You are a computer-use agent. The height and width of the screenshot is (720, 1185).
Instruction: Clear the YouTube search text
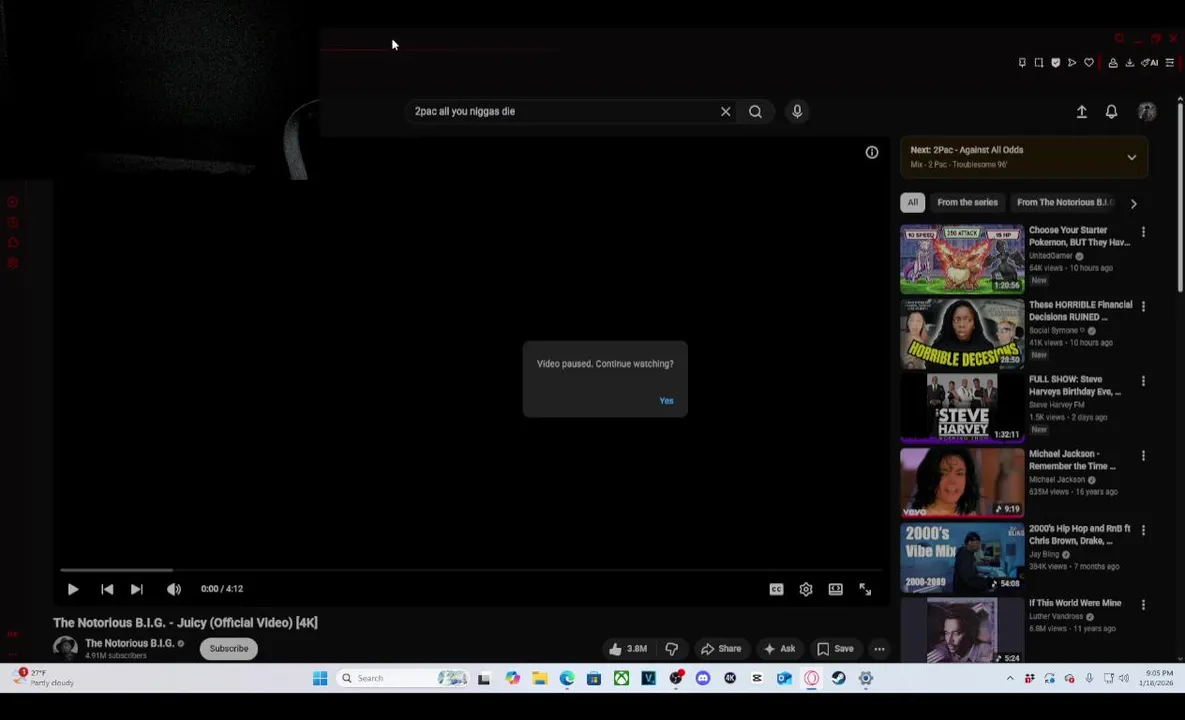pyautogui.click(x=726, y=112)
